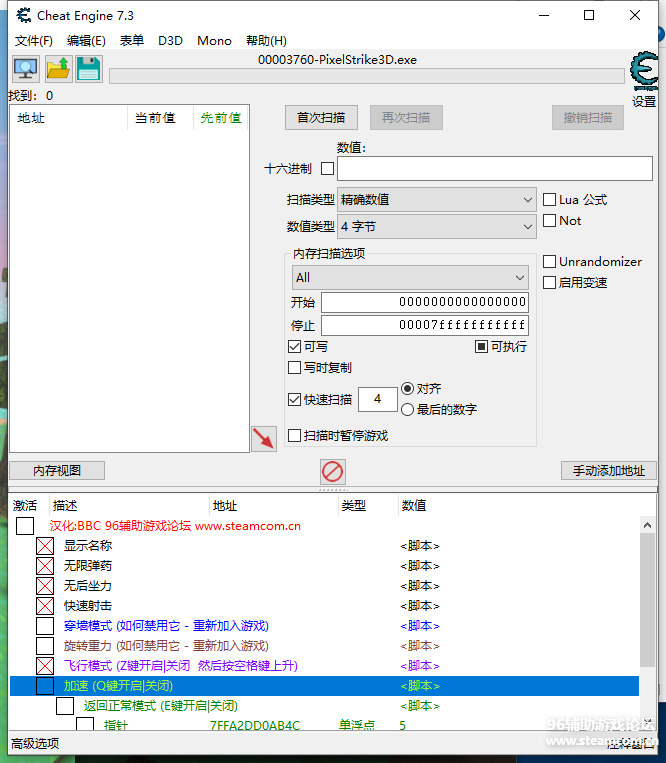Image resolution: width=666 pixels, height=763 pixels.
Task: Select the 对齐 radio button
Action: [408, 388]
